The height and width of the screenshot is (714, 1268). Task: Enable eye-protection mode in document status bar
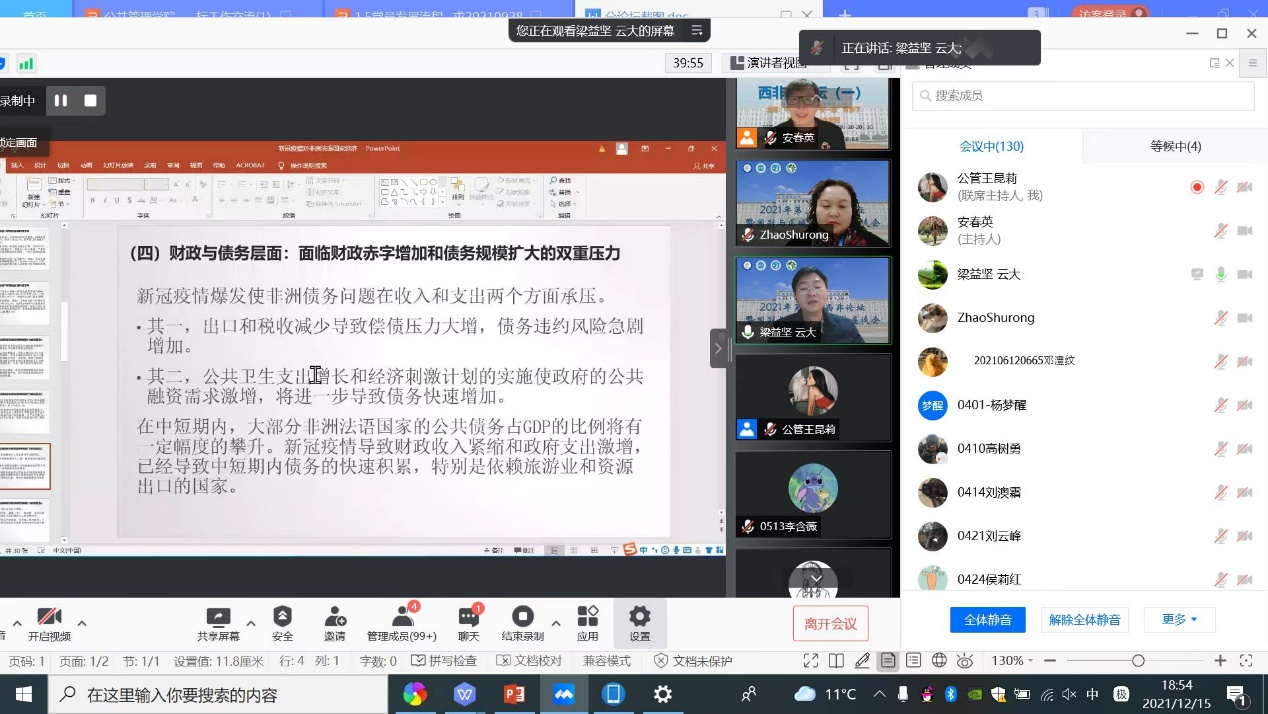pyautogui.click(x=964, y=660)
